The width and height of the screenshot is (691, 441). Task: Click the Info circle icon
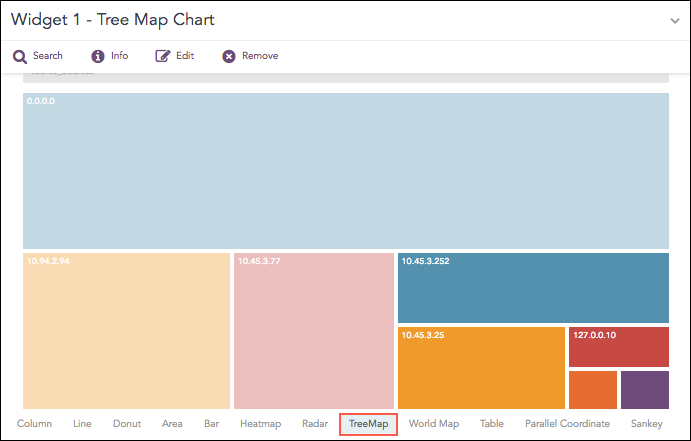click(98, 56)
